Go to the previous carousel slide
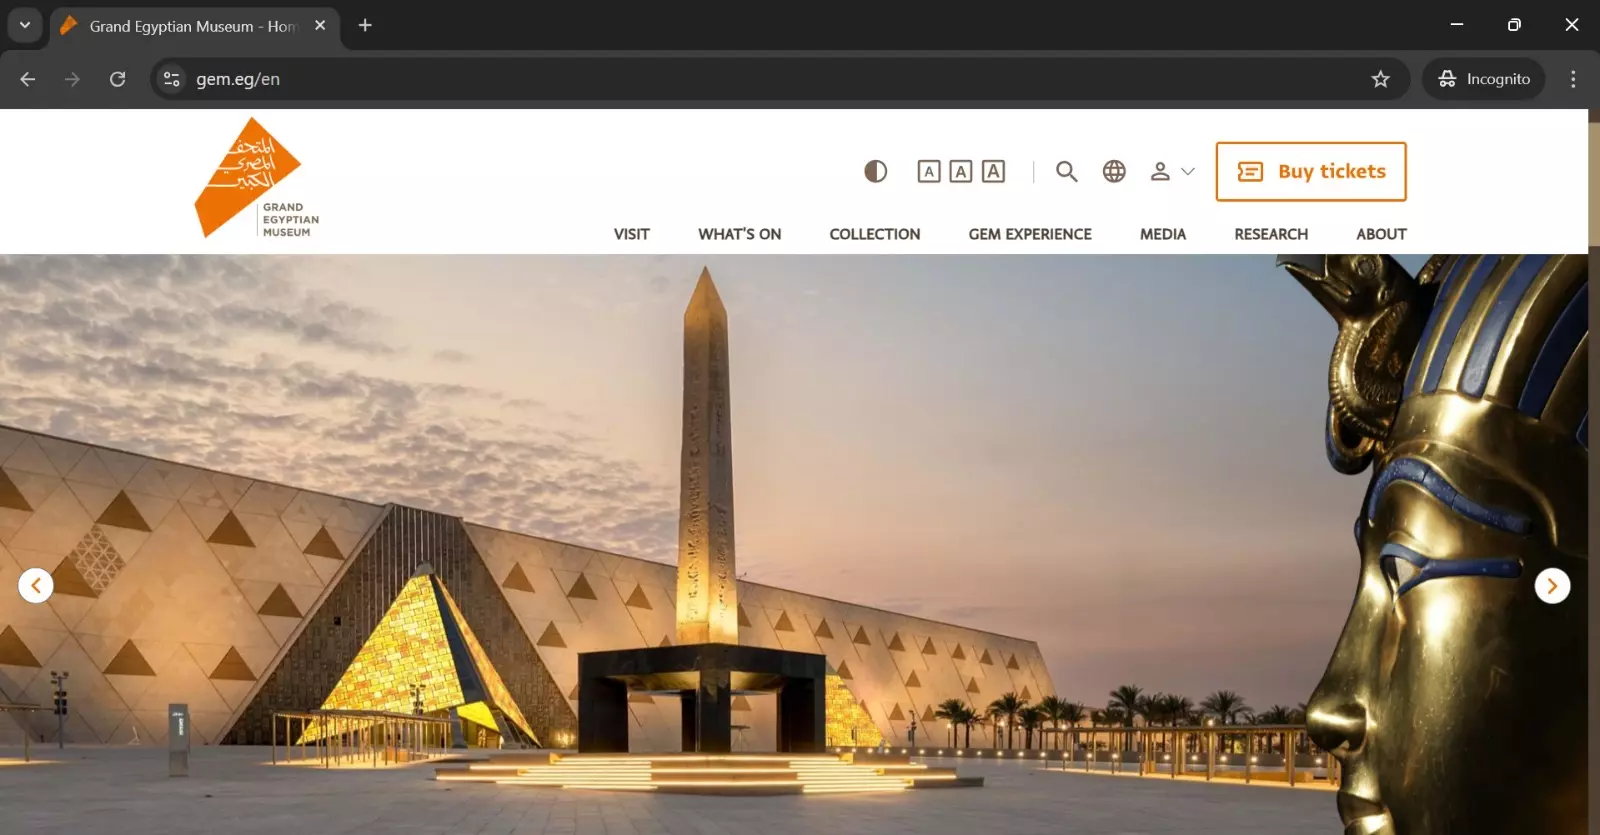 (36, 586)
